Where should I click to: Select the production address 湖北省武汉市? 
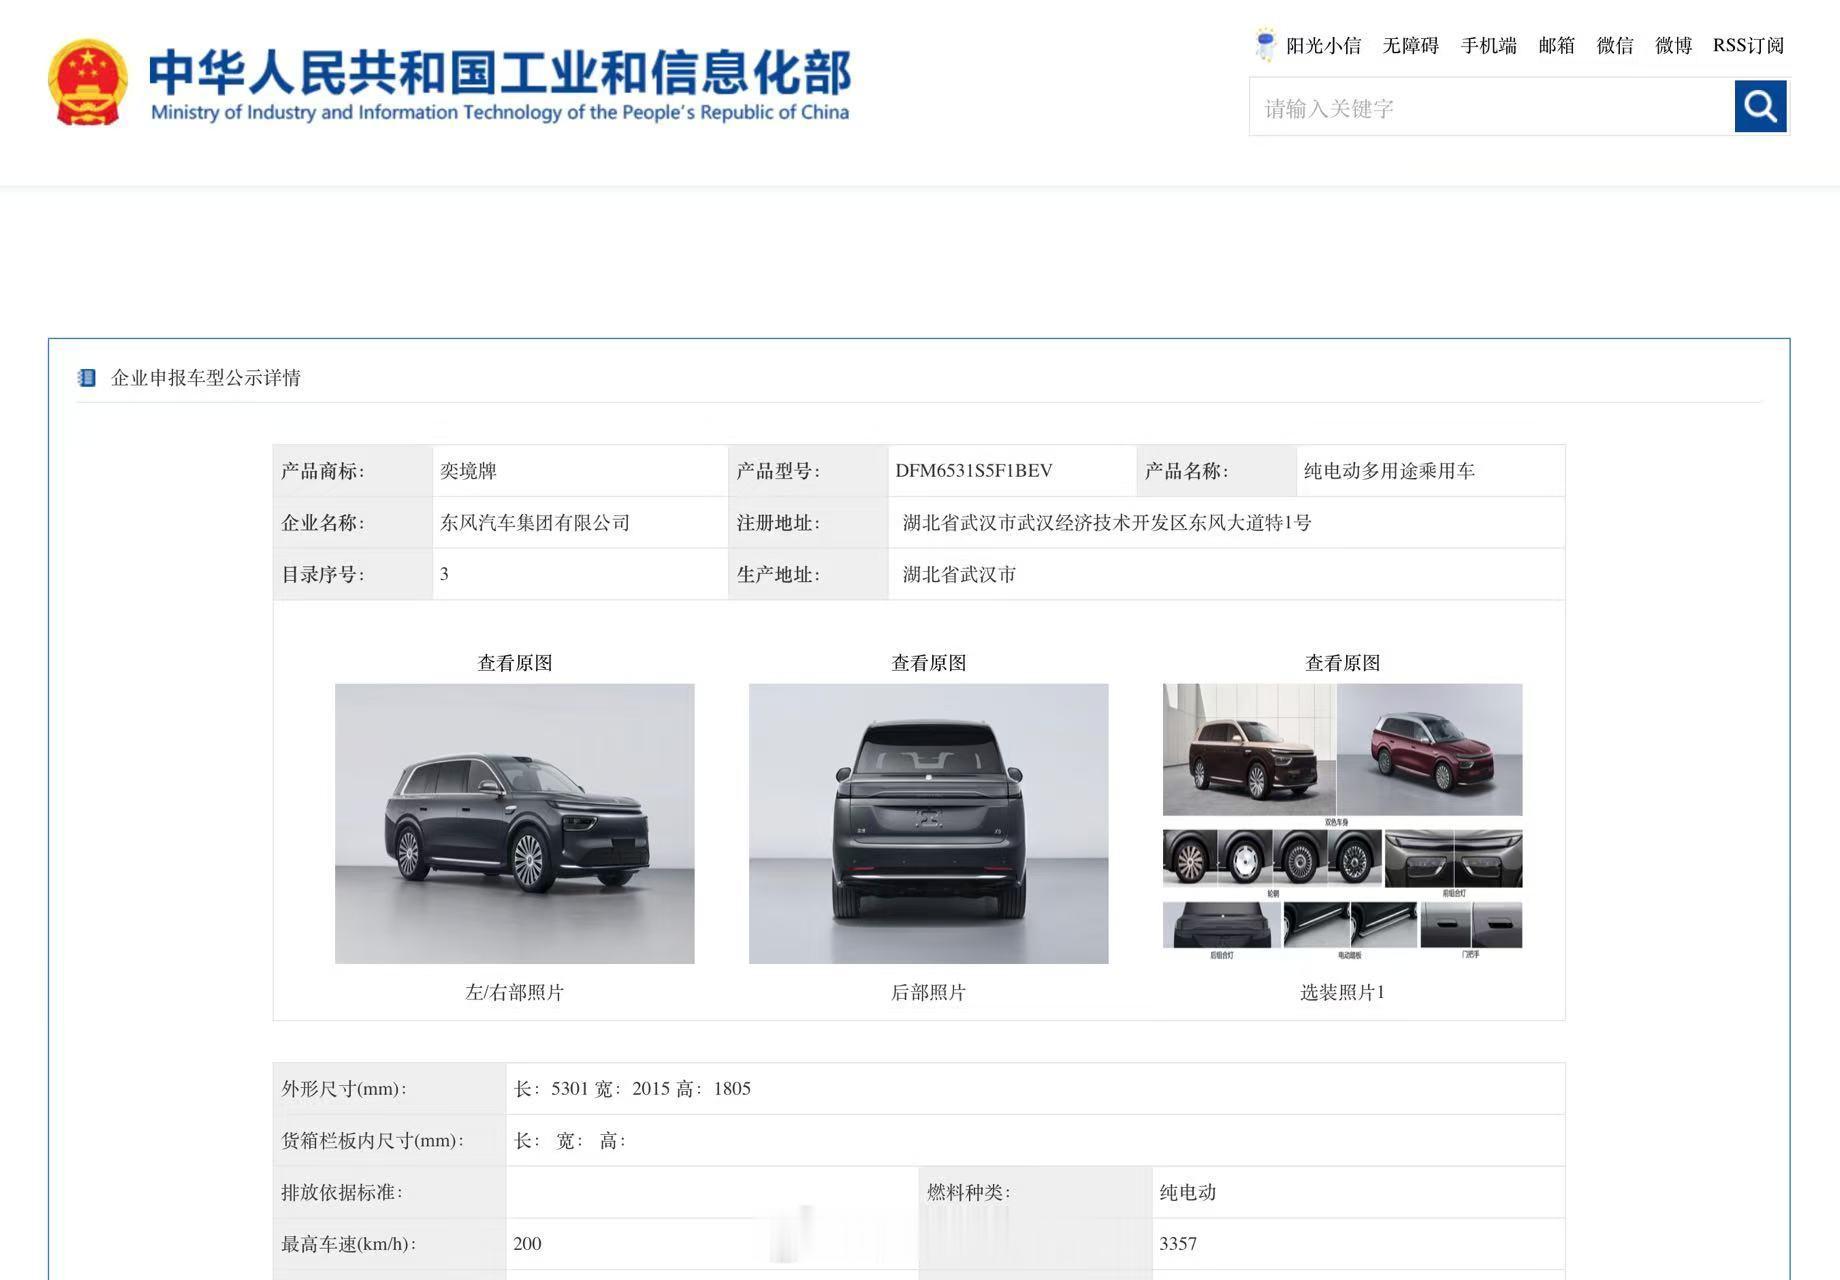[959, 574]
